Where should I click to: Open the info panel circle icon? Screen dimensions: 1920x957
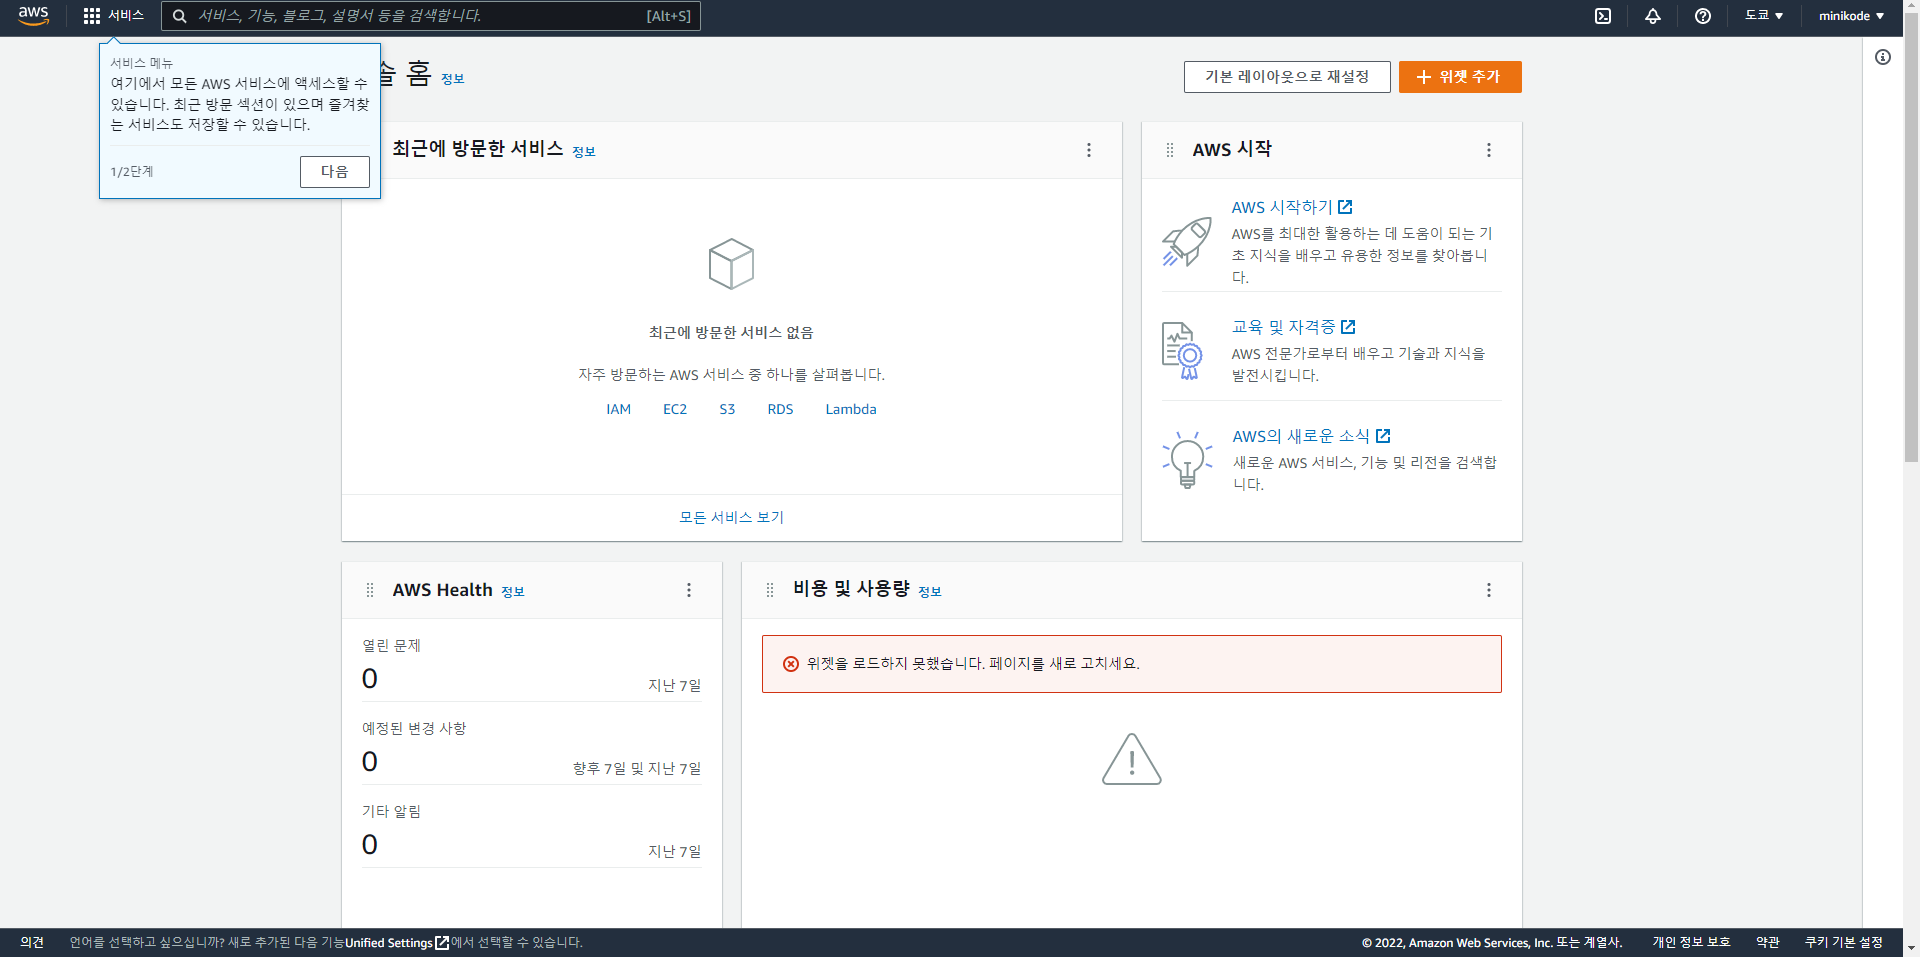tap(1883, 57)
